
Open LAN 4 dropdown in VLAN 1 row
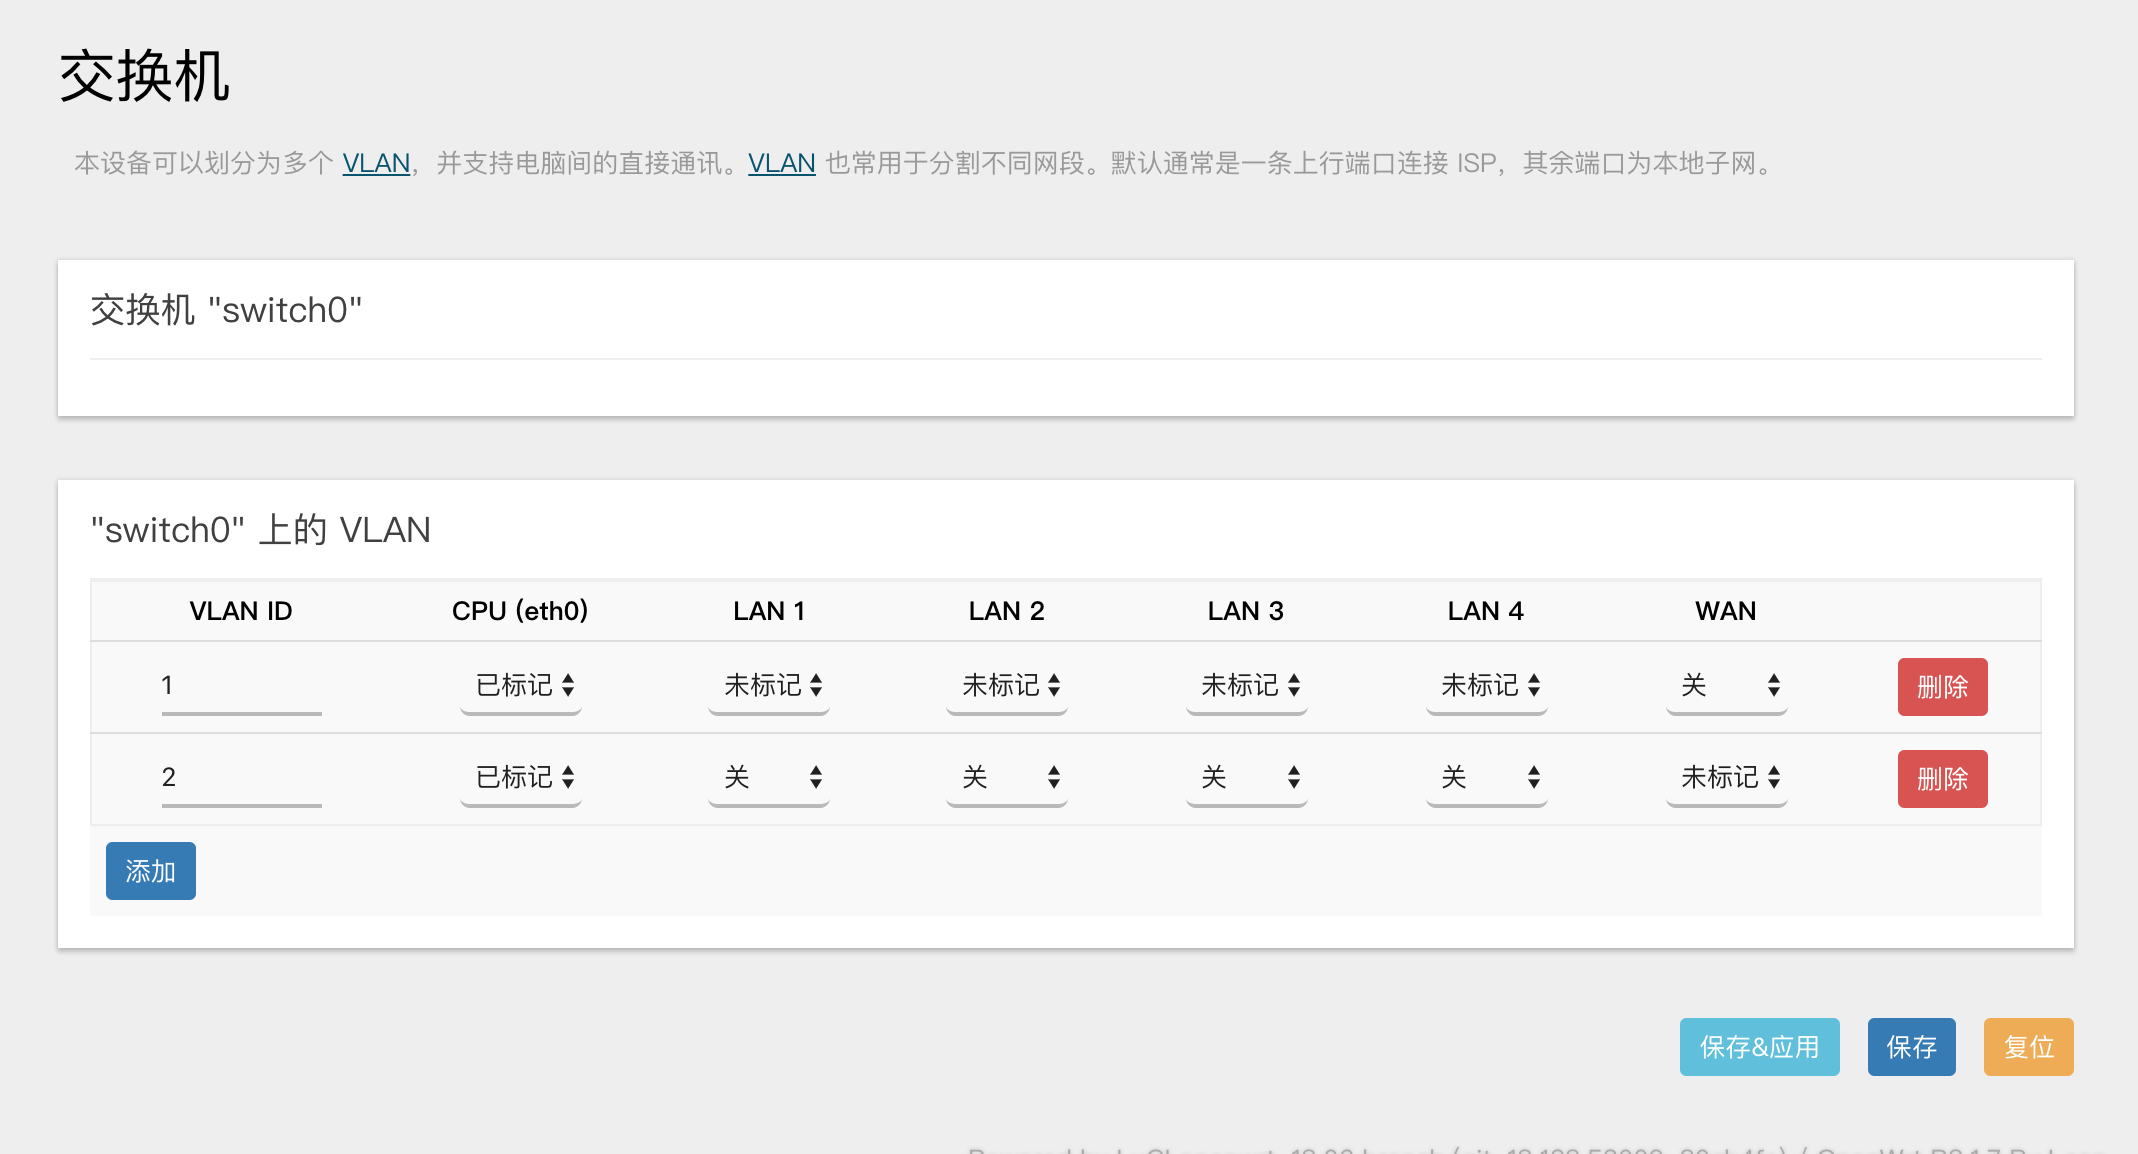(1487, 686)
